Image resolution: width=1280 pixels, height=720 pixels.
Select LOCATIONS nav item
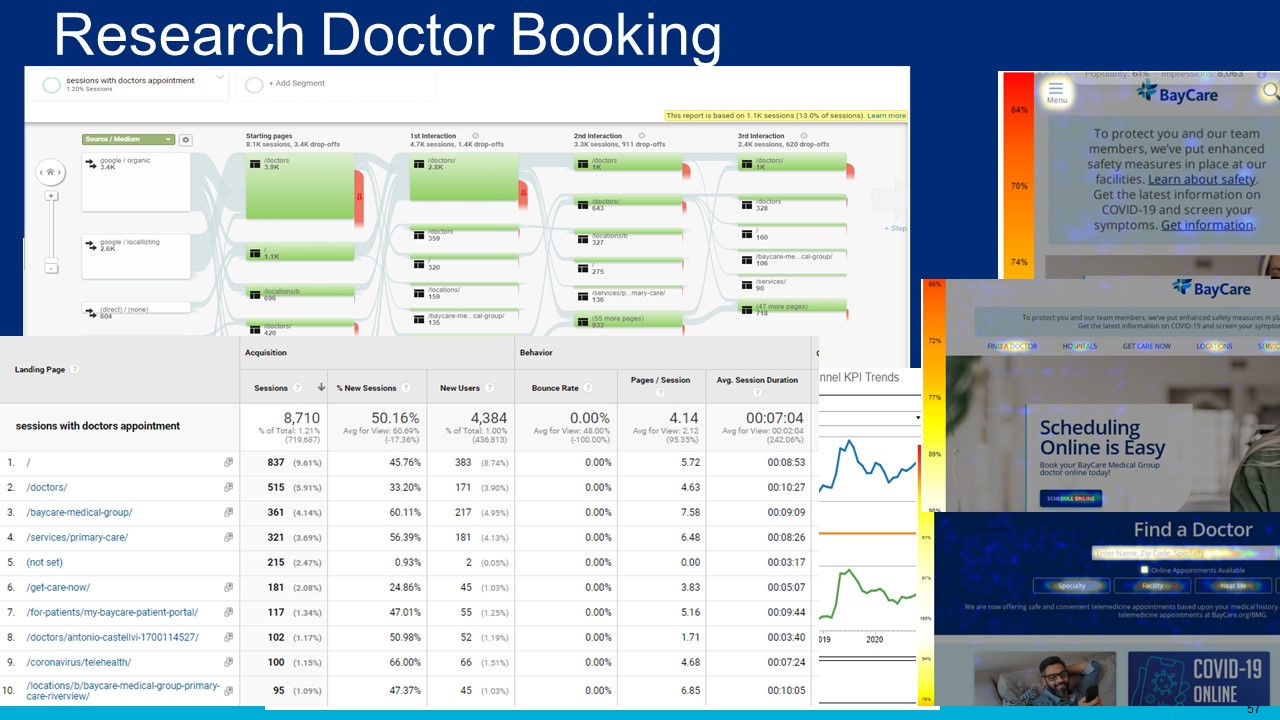click(x=1214, y=347)
